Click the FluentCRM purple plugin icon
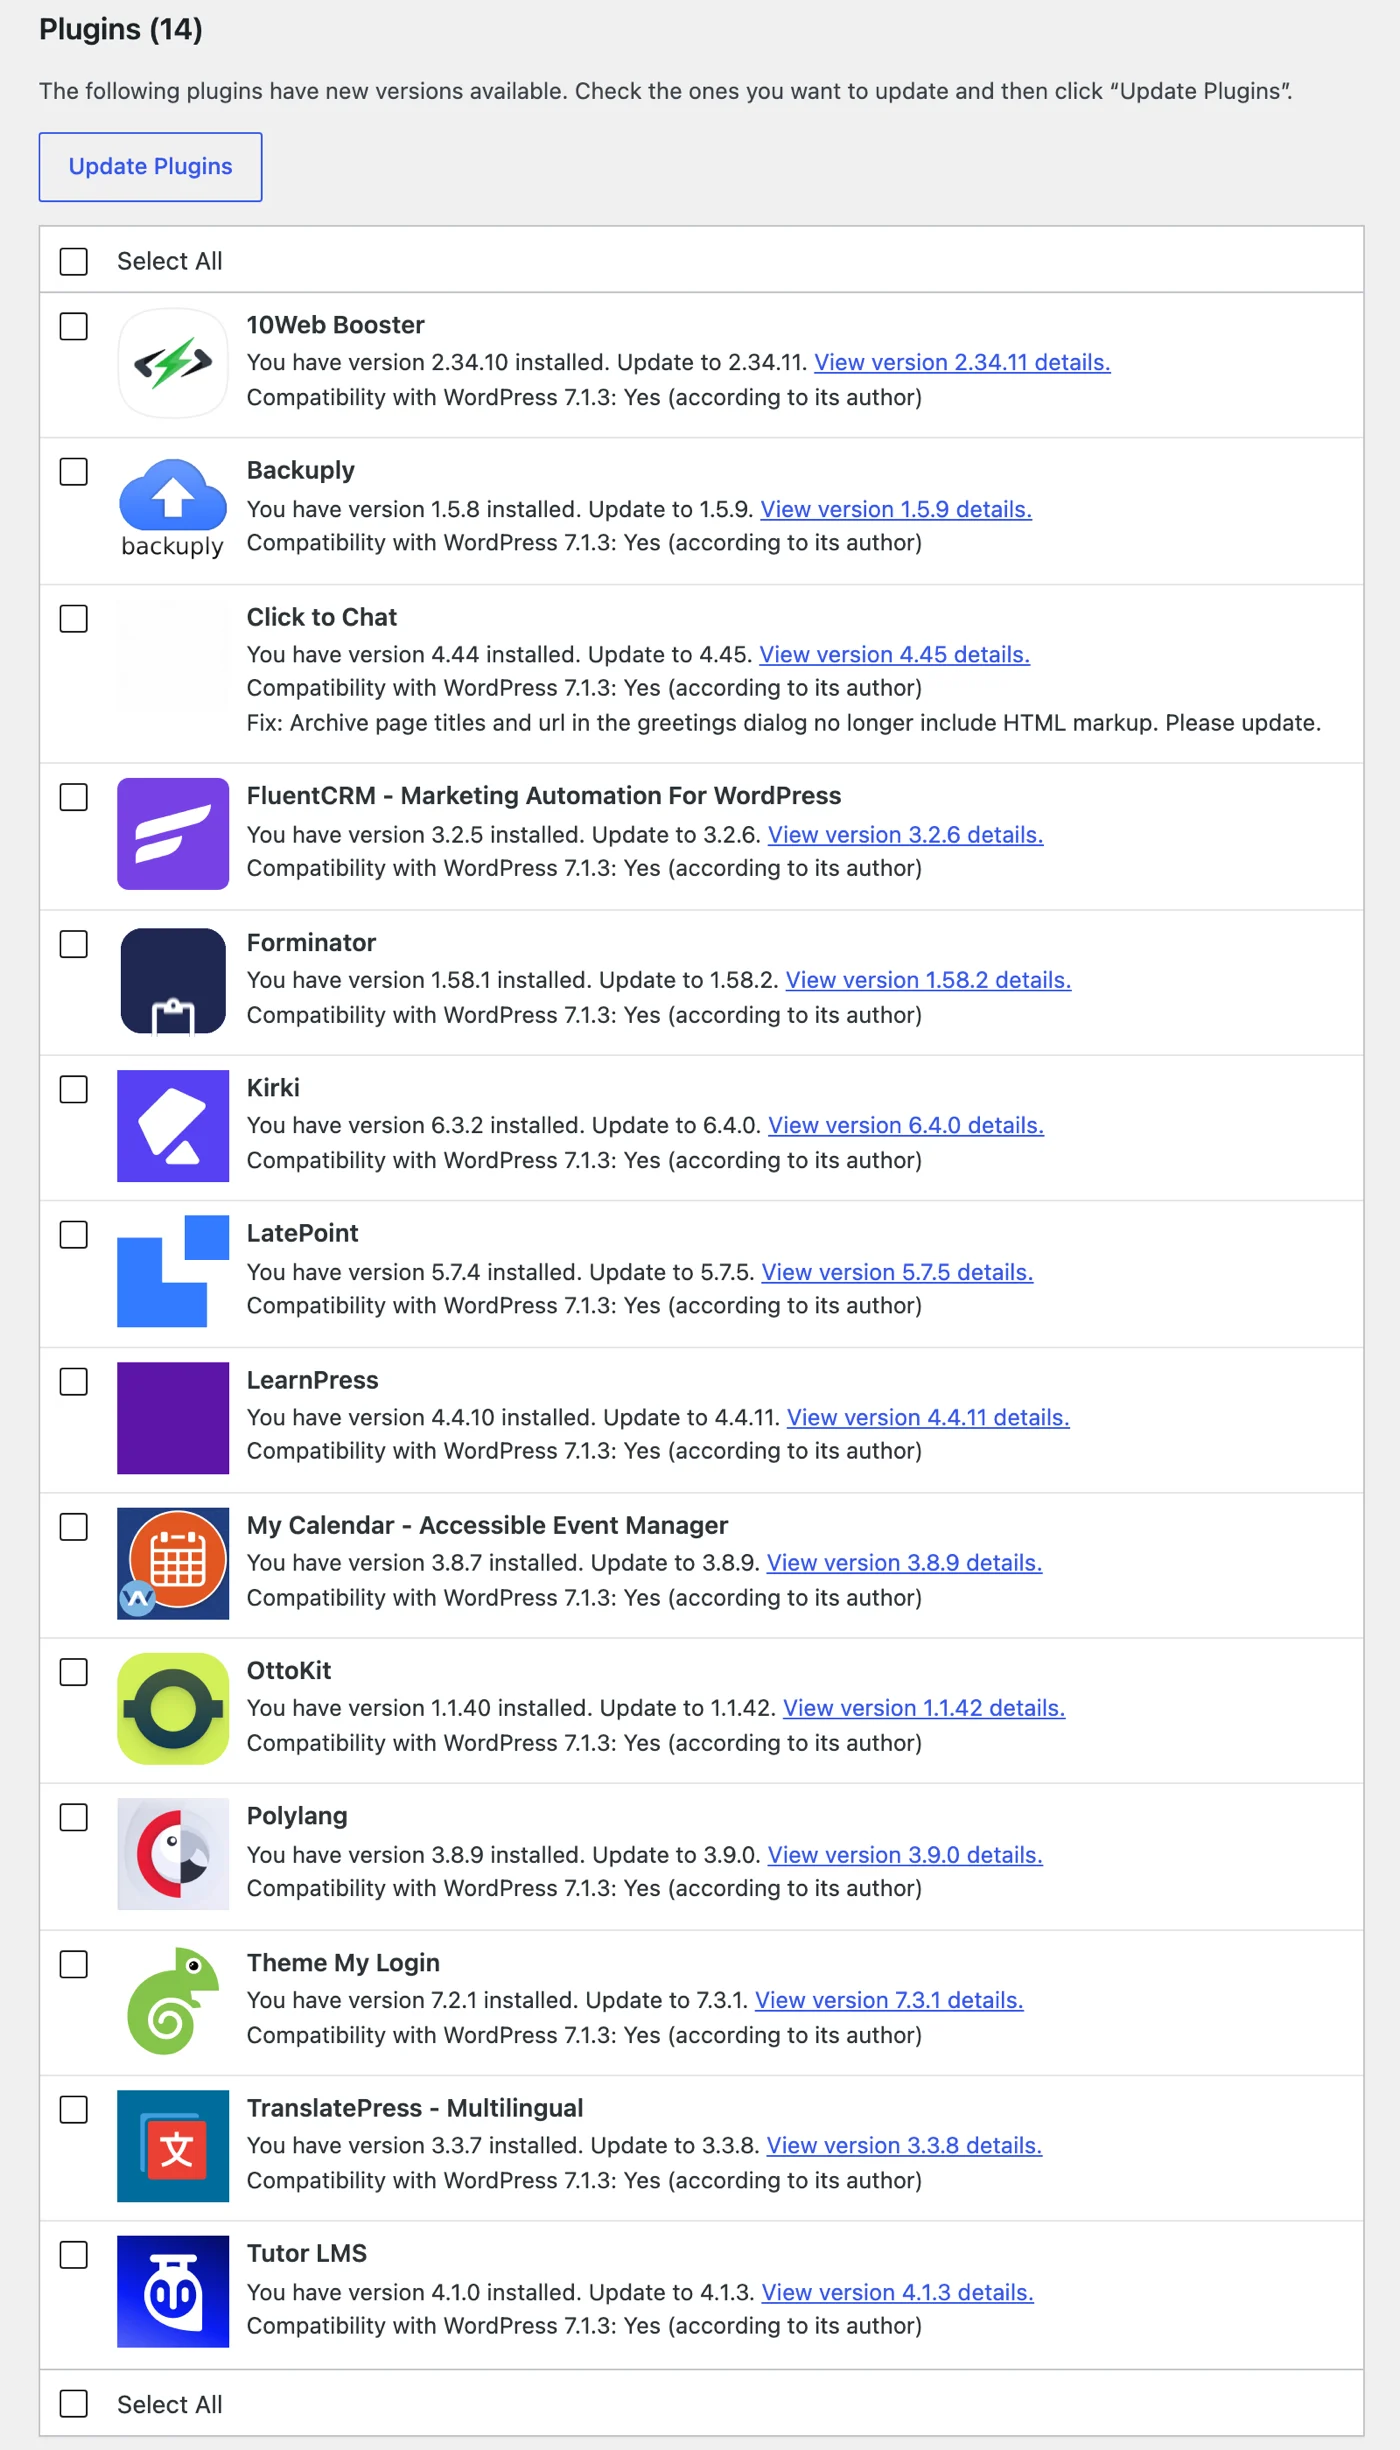This screenshot has width=1400, height=2450. 173,834
